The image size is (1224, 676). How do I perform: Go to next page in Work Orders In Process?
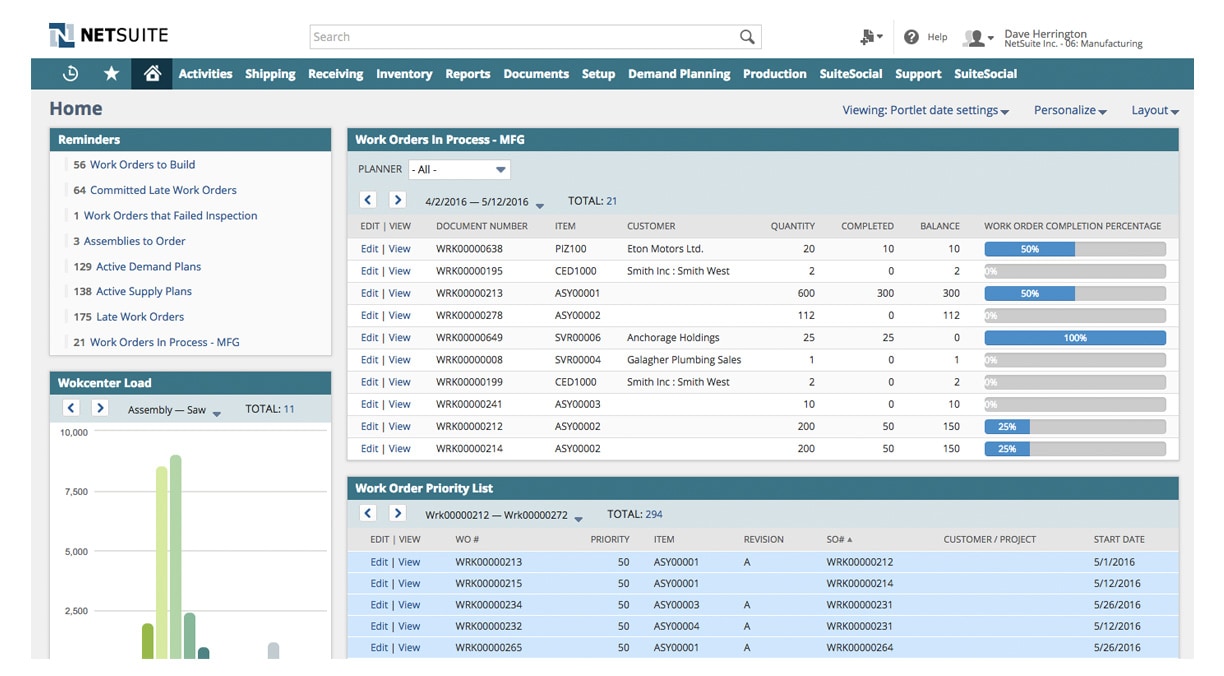[x=397, y=200]
